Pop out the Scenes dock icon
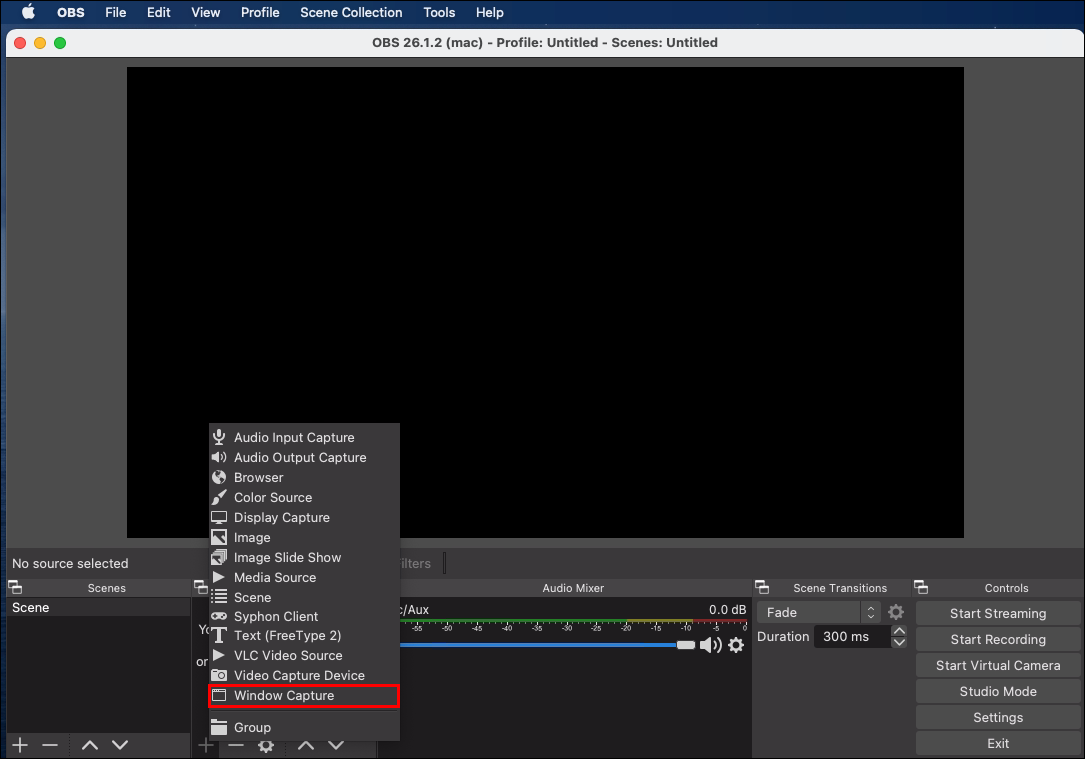This screenshot has height=759, width=1085. [15, 588]
